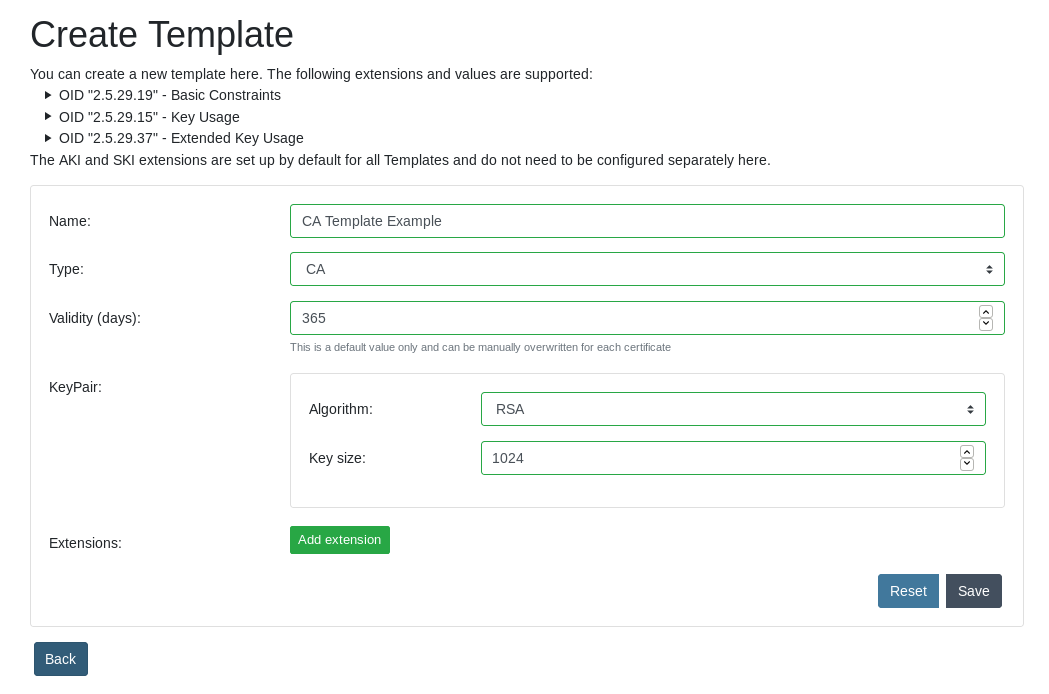Click the Create Template page heading
This screenshot has height=694, width=1049.
click(162, 35)
